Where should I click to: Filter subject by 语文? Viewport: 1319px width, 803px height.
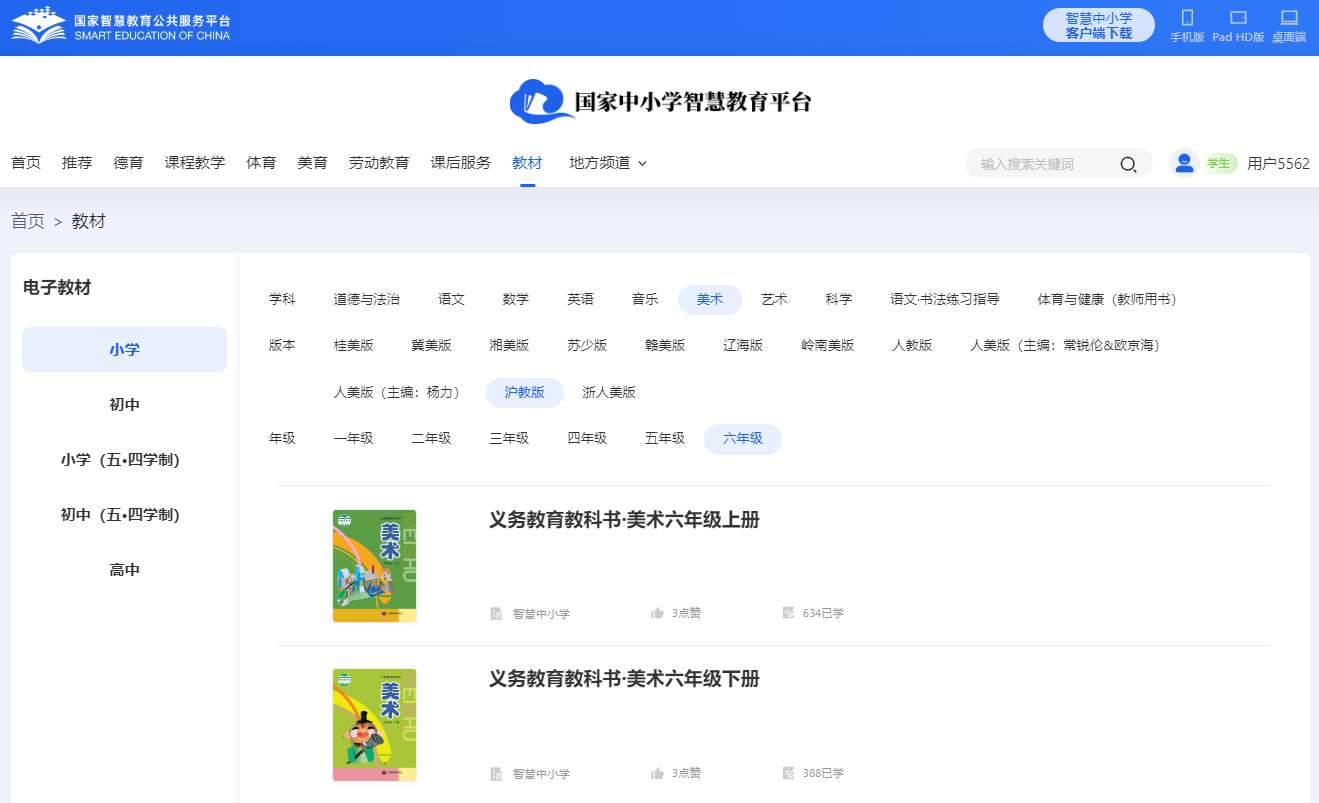click(452, 299)
